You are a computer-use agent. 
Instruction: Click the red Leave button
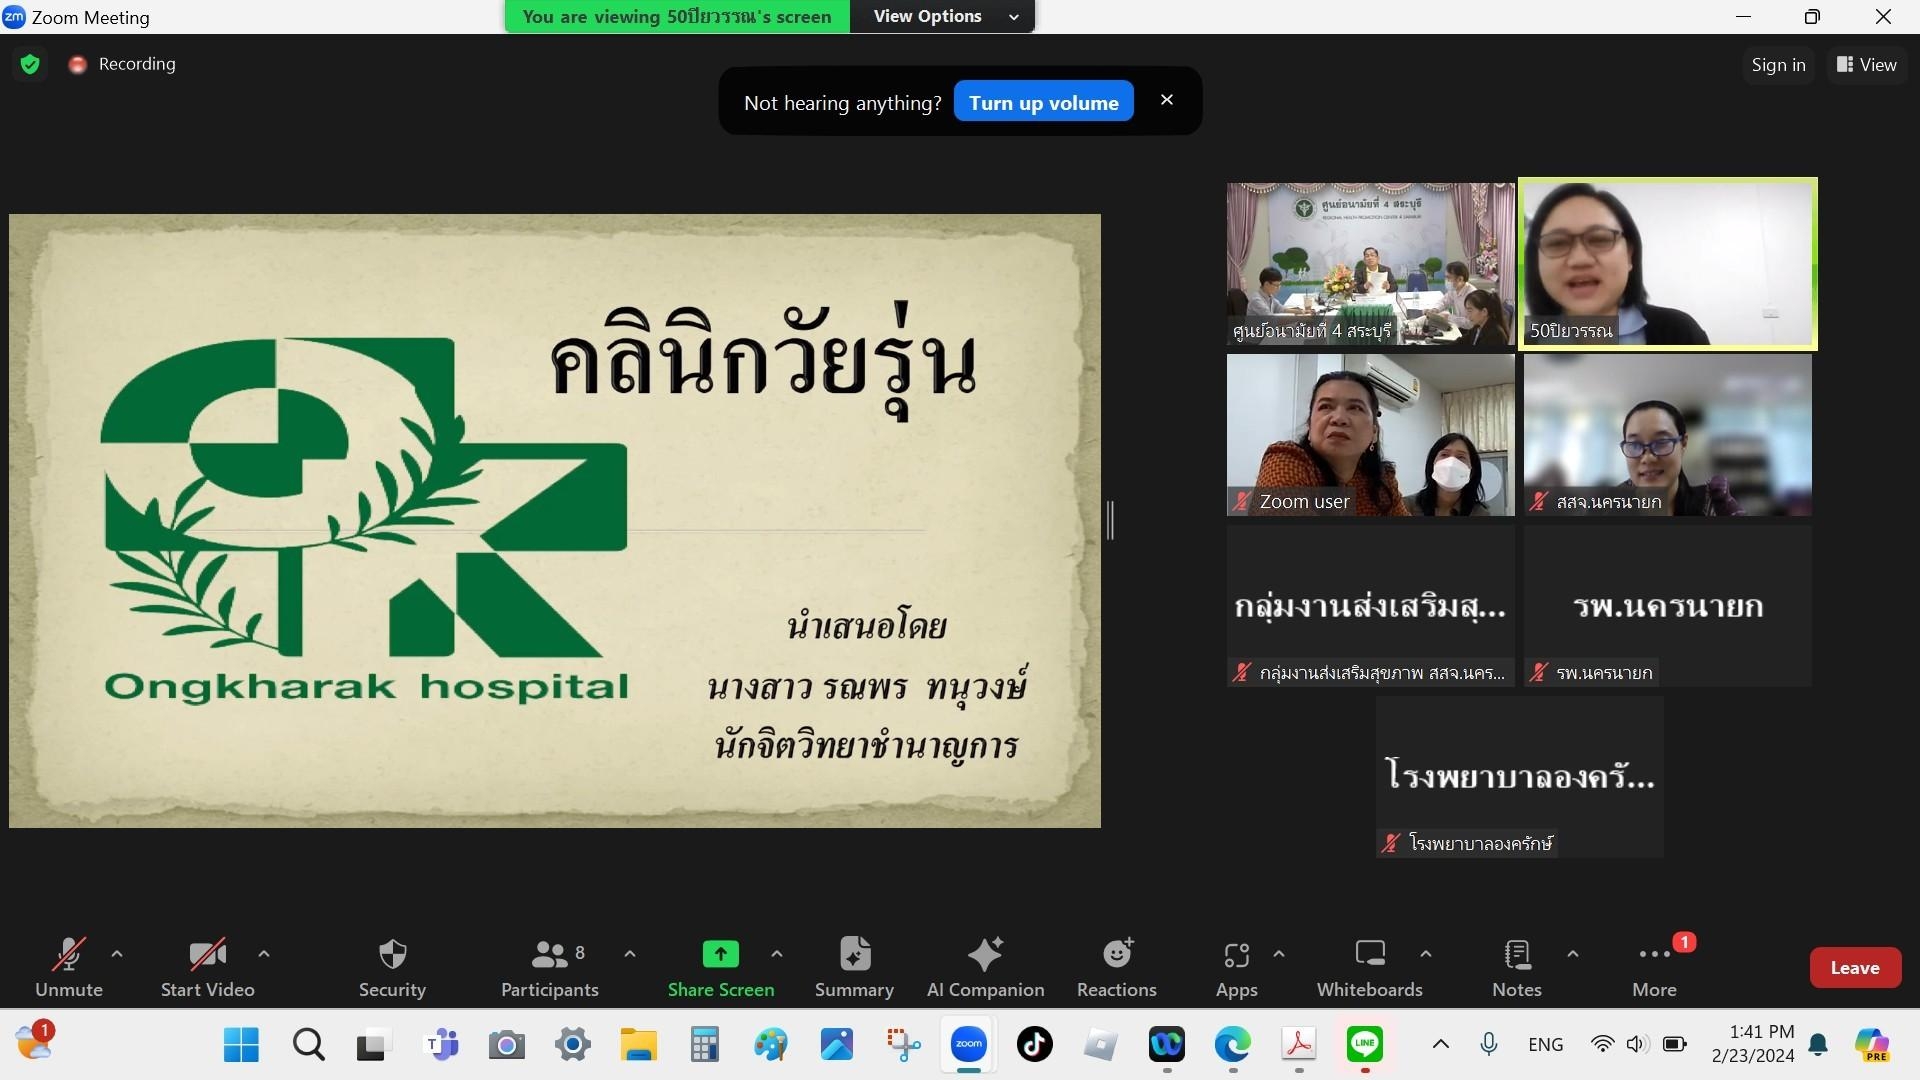(x=1855, y=967)
